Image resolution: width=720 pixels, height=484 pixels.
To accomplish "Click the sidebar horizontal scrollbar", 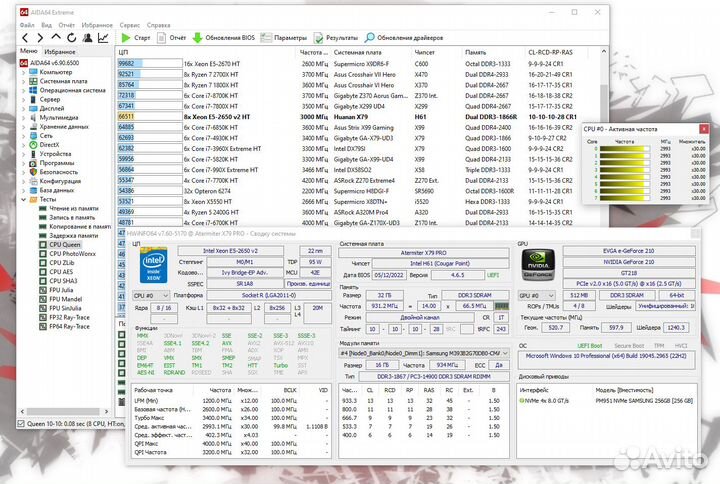I will (x=63, y=411).
